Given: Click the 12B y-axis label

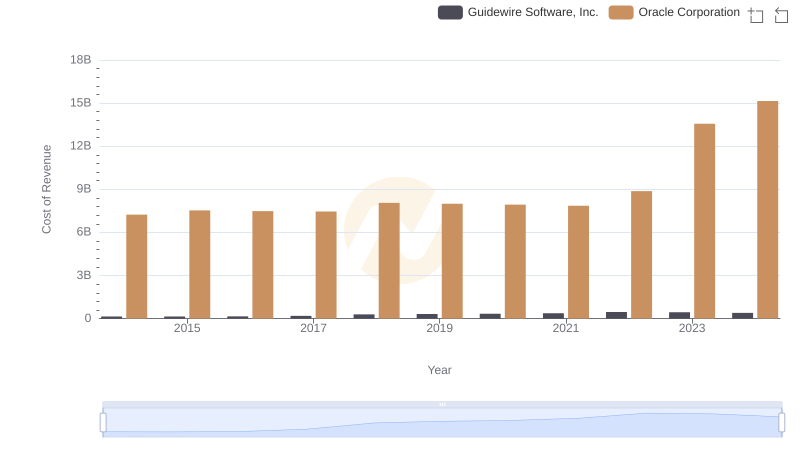Looking at the screenshot, I should [x=81, y=146].
